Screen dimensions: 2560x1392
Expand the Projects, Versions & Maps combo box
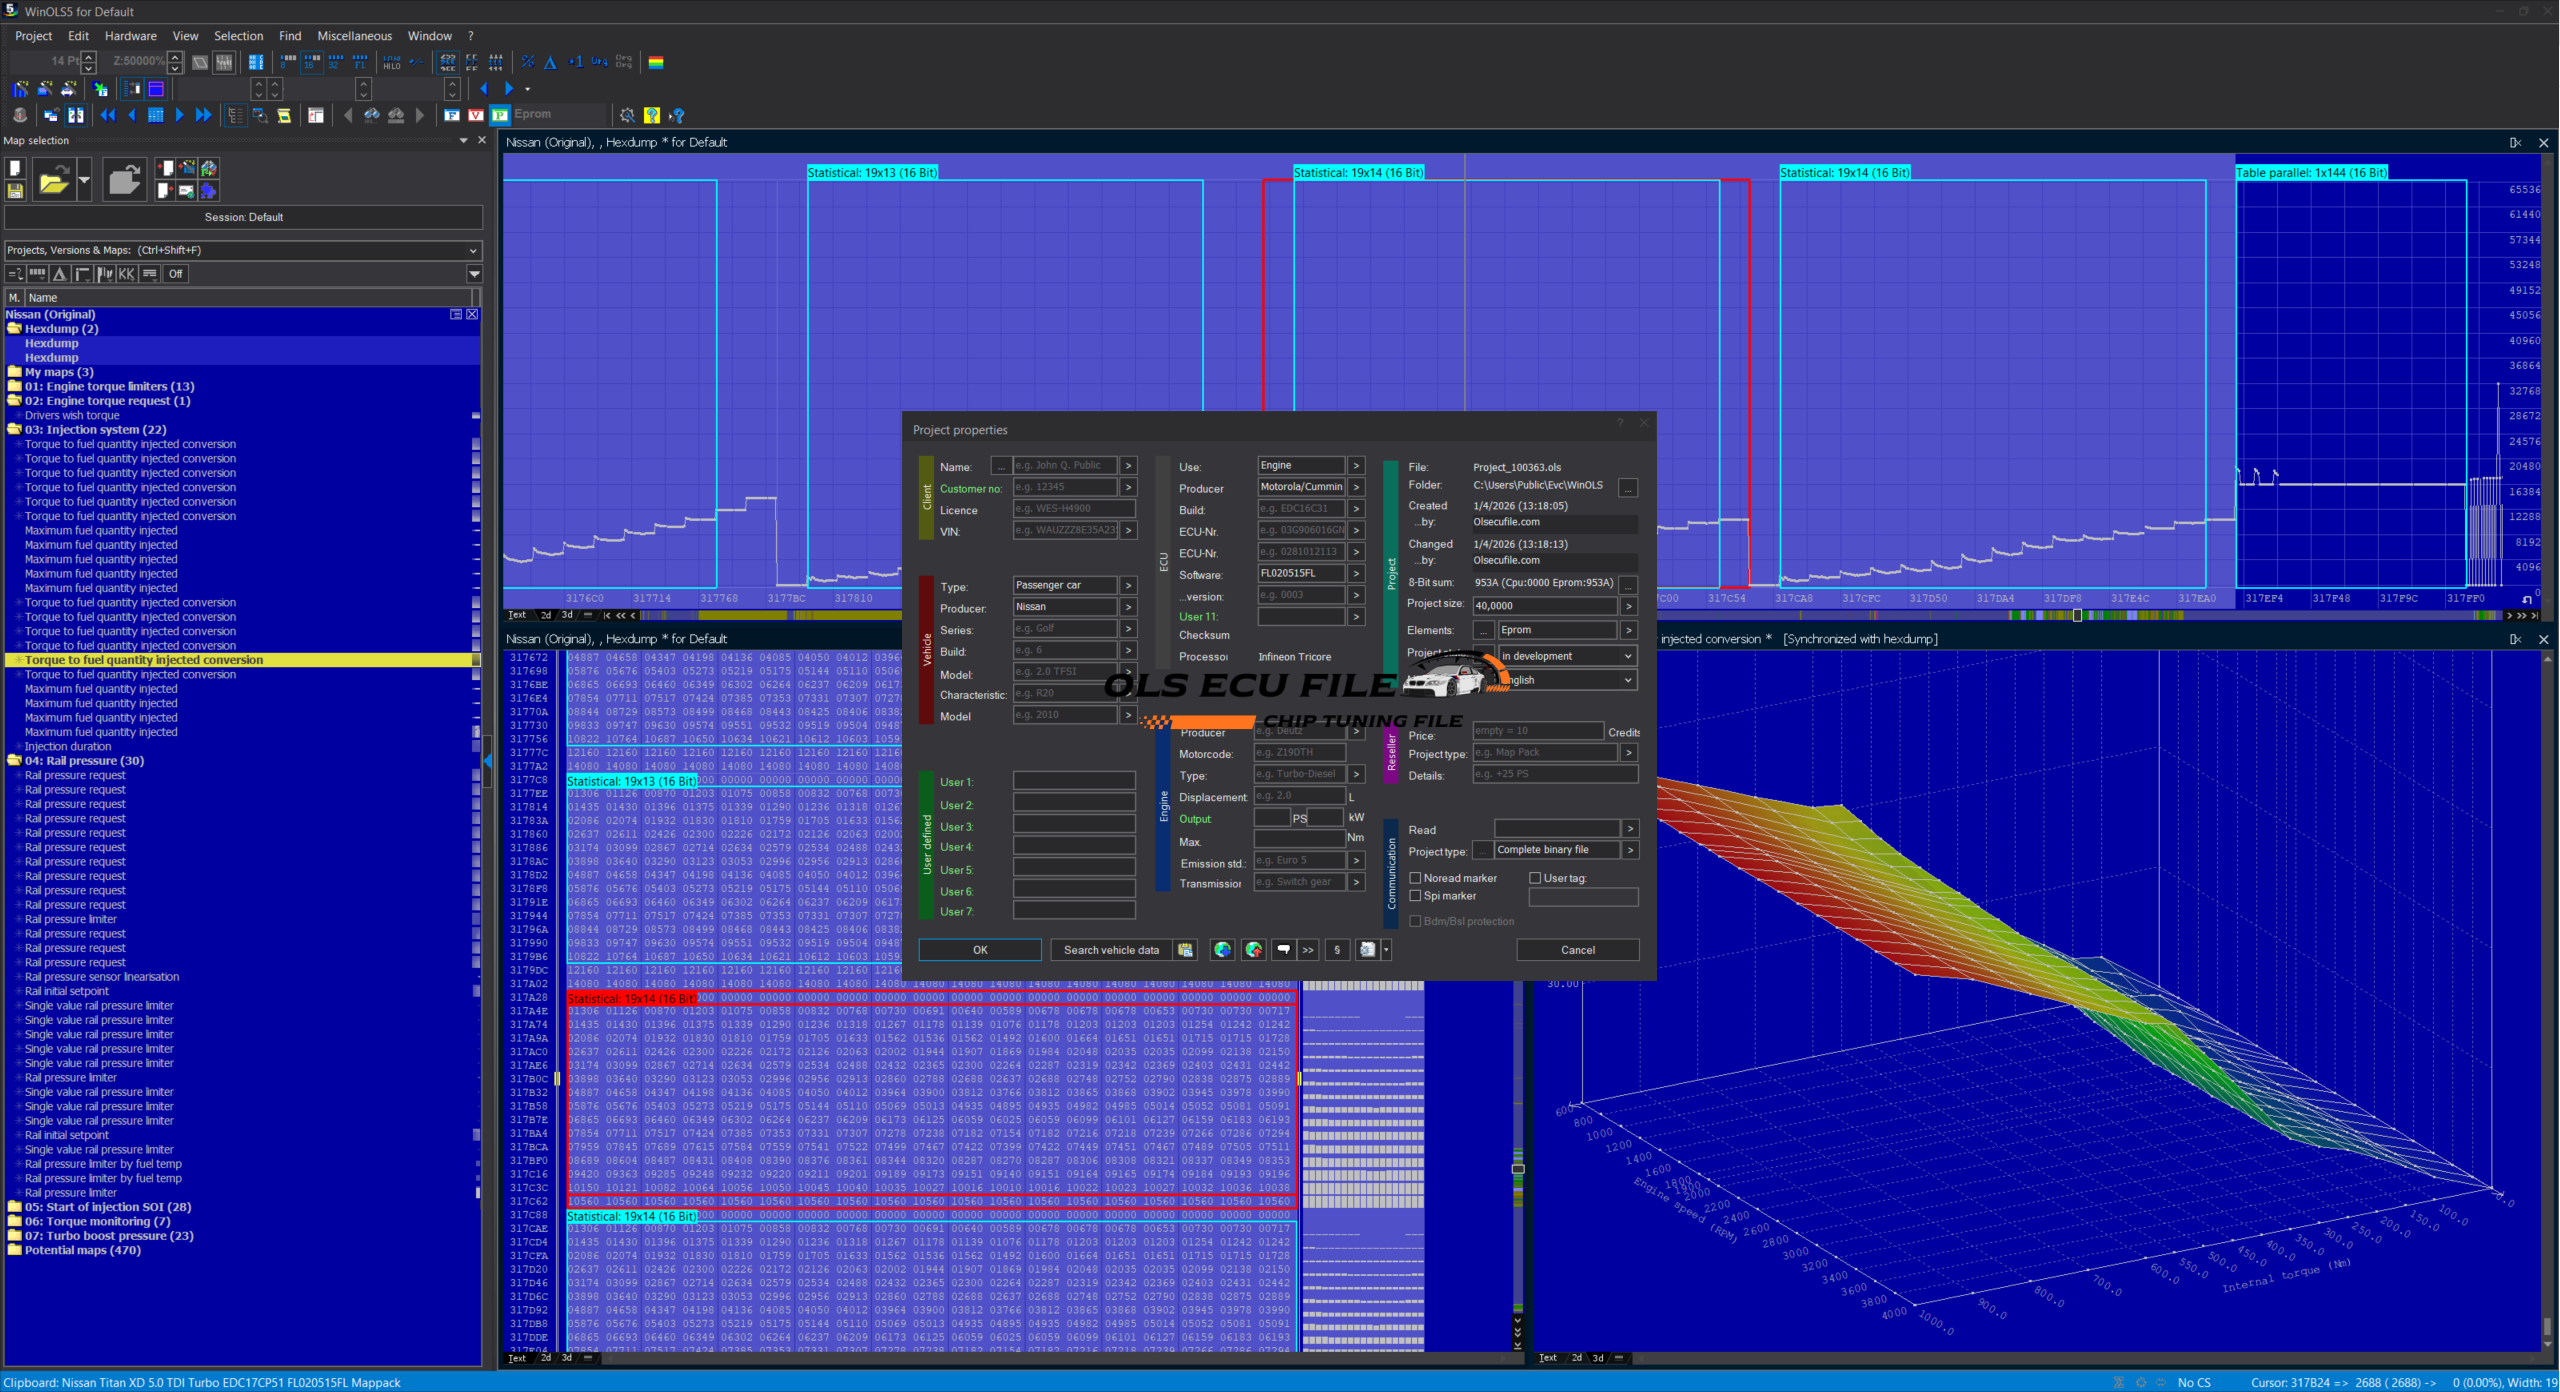coord(473,250)
